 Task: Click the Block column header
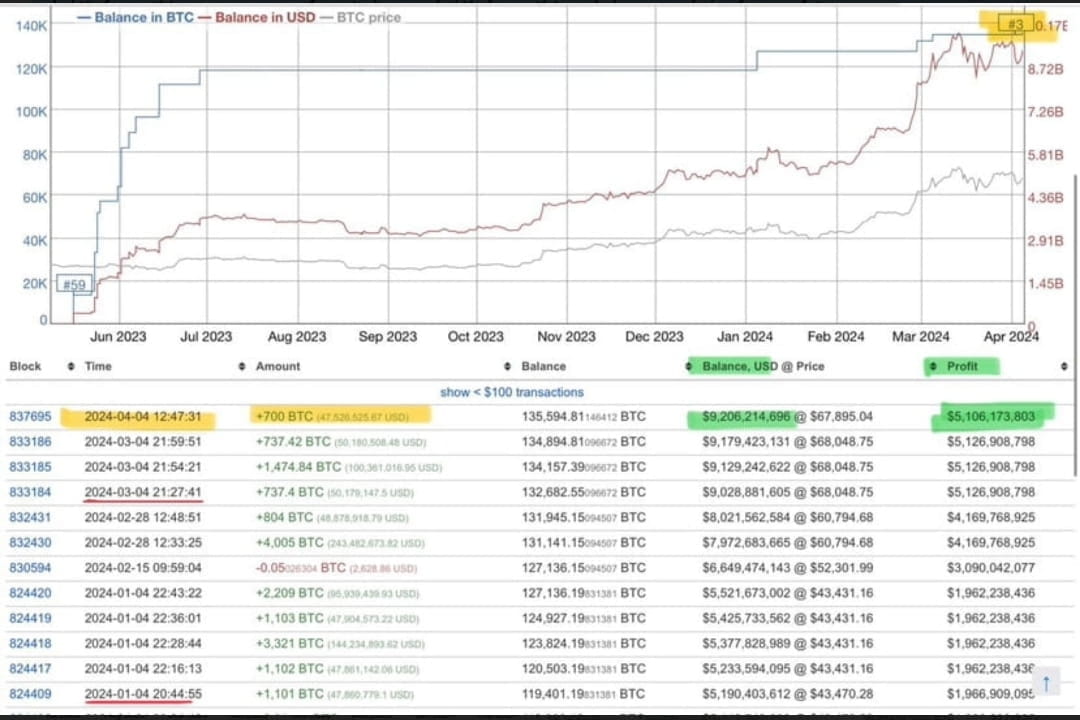pyautogui.click(x=25, y=367)
